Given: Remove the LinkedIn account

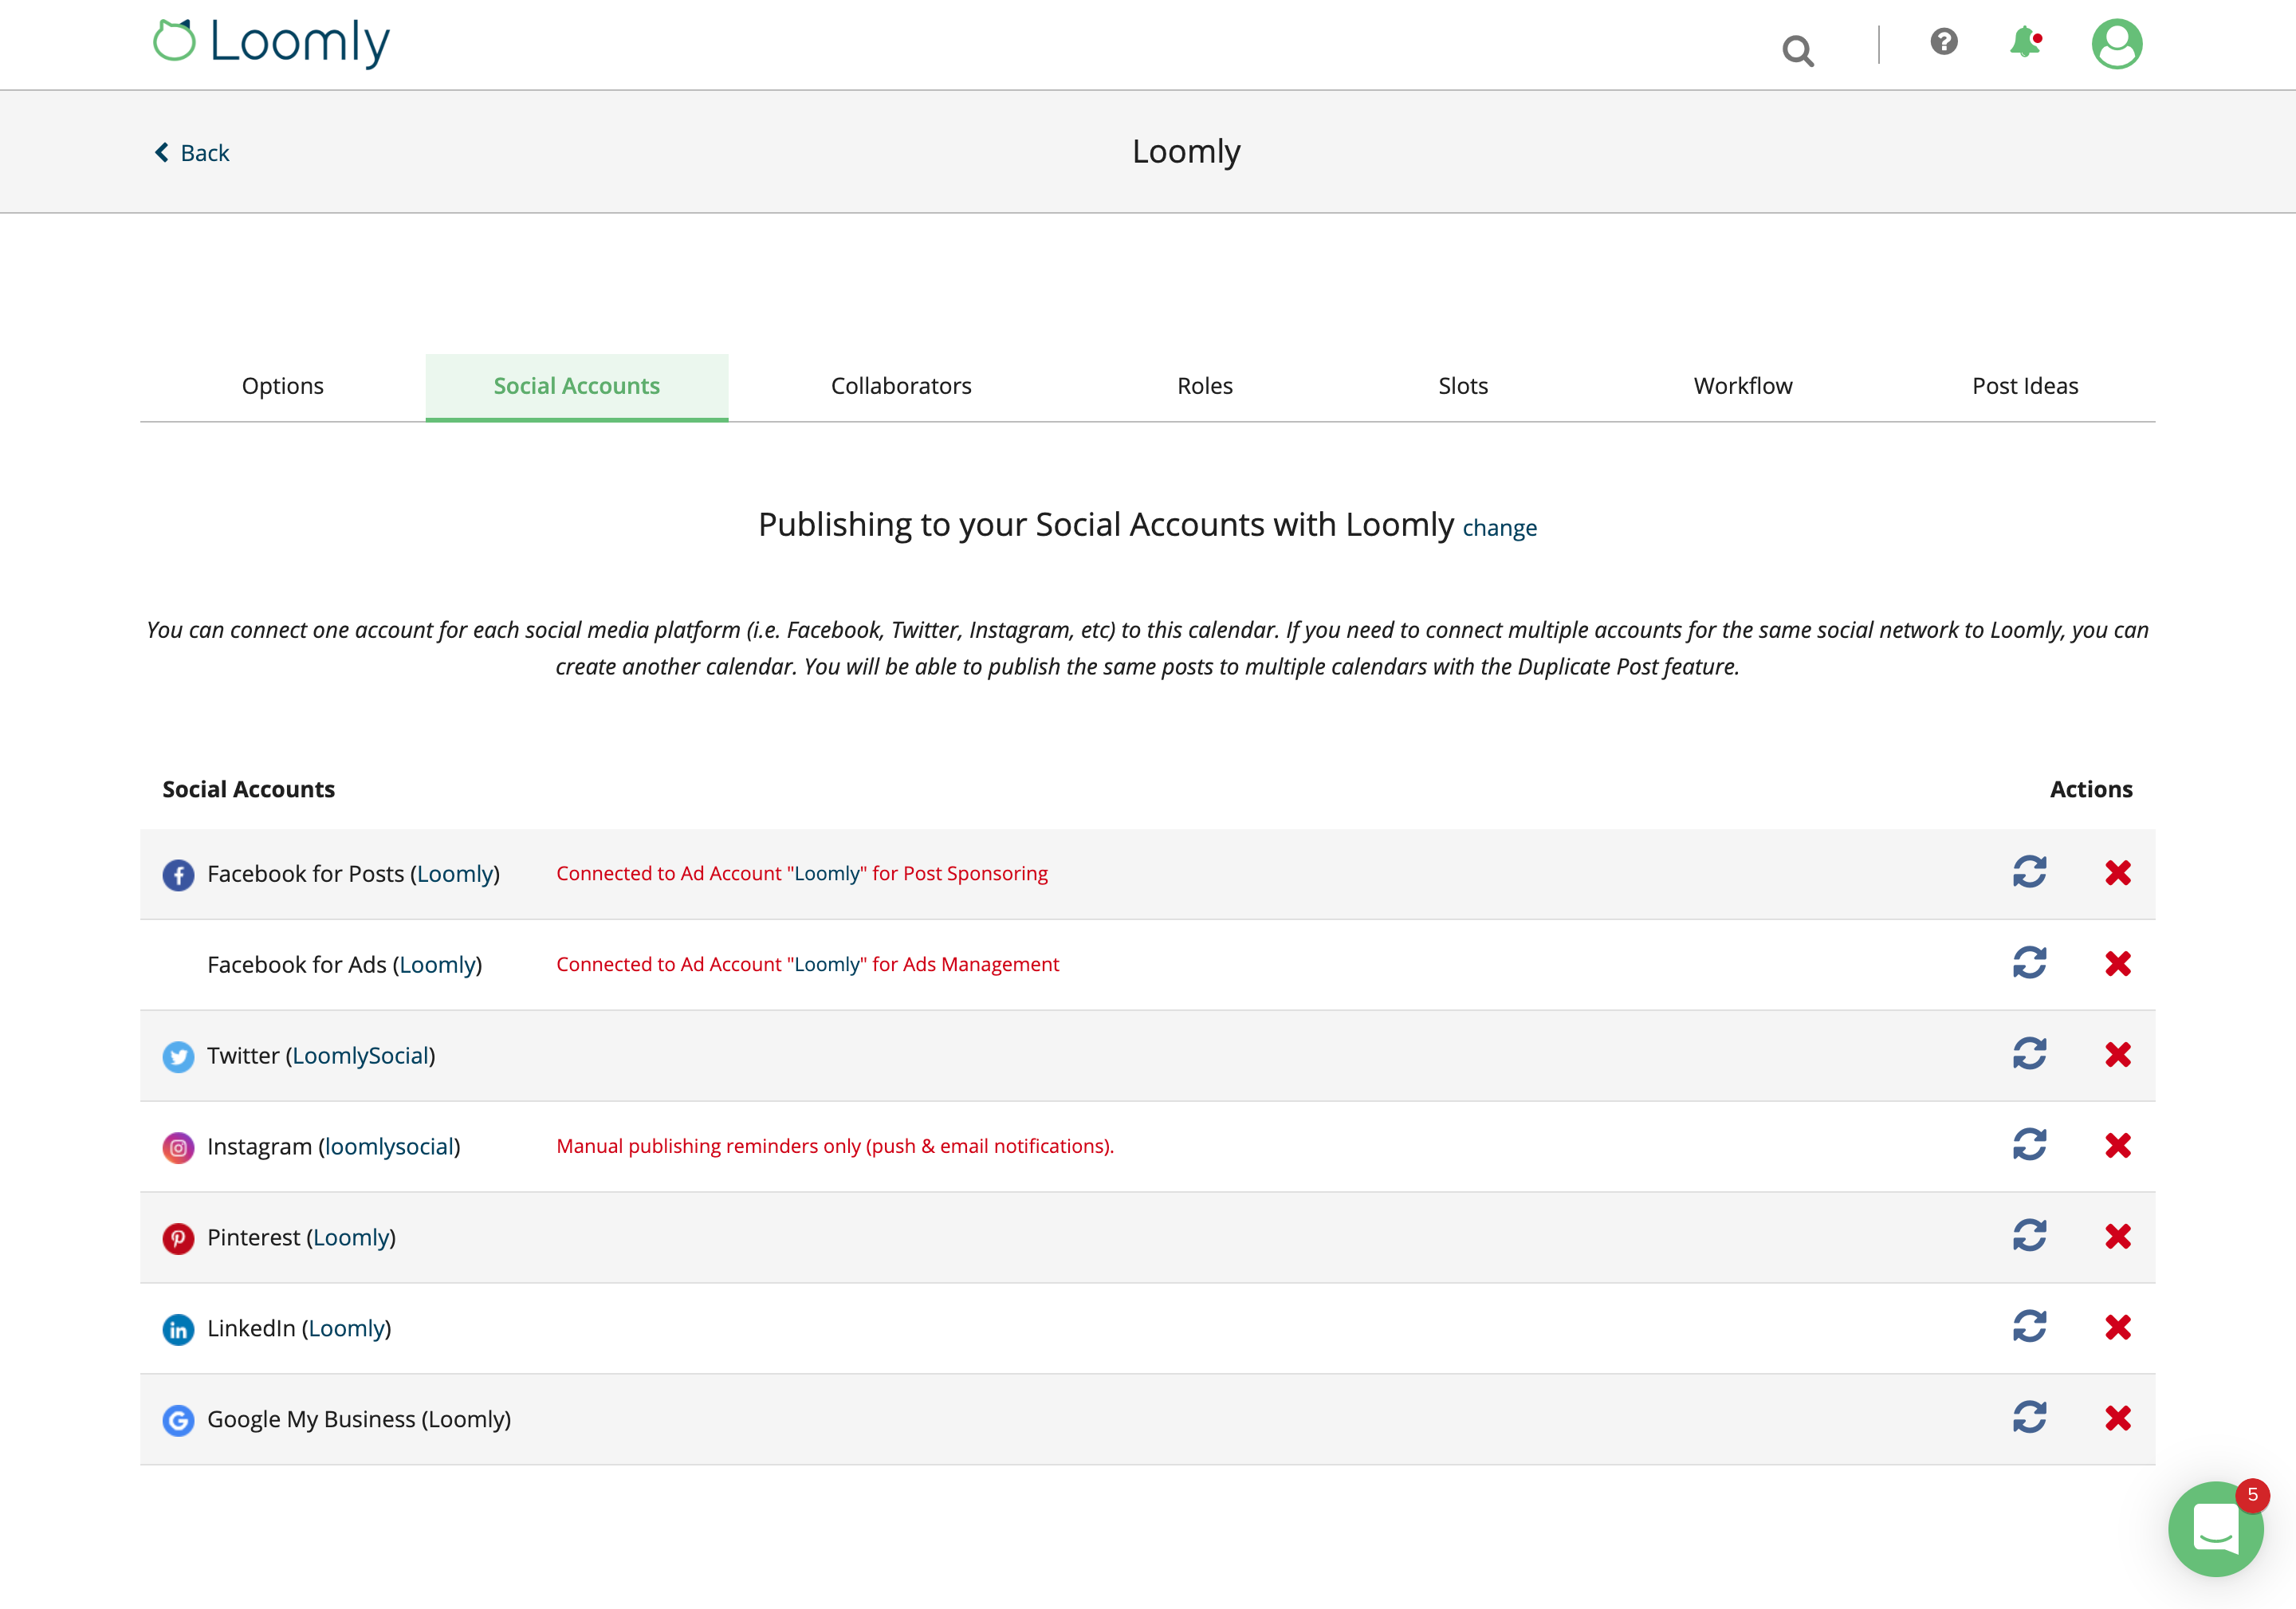Looking at the screenshot, I should [2117, 1327].
